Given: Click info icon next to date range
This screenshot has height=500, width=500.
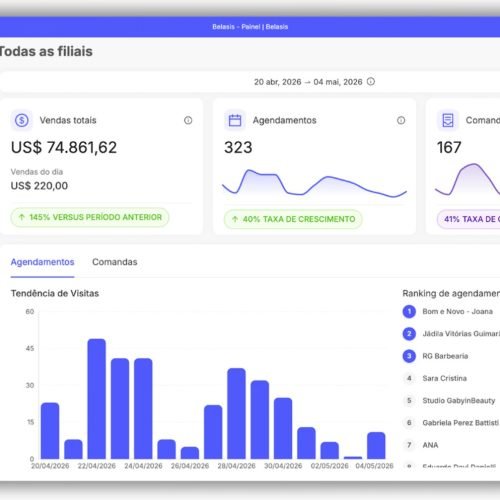Looking at the screenshot, I should 371,81.
